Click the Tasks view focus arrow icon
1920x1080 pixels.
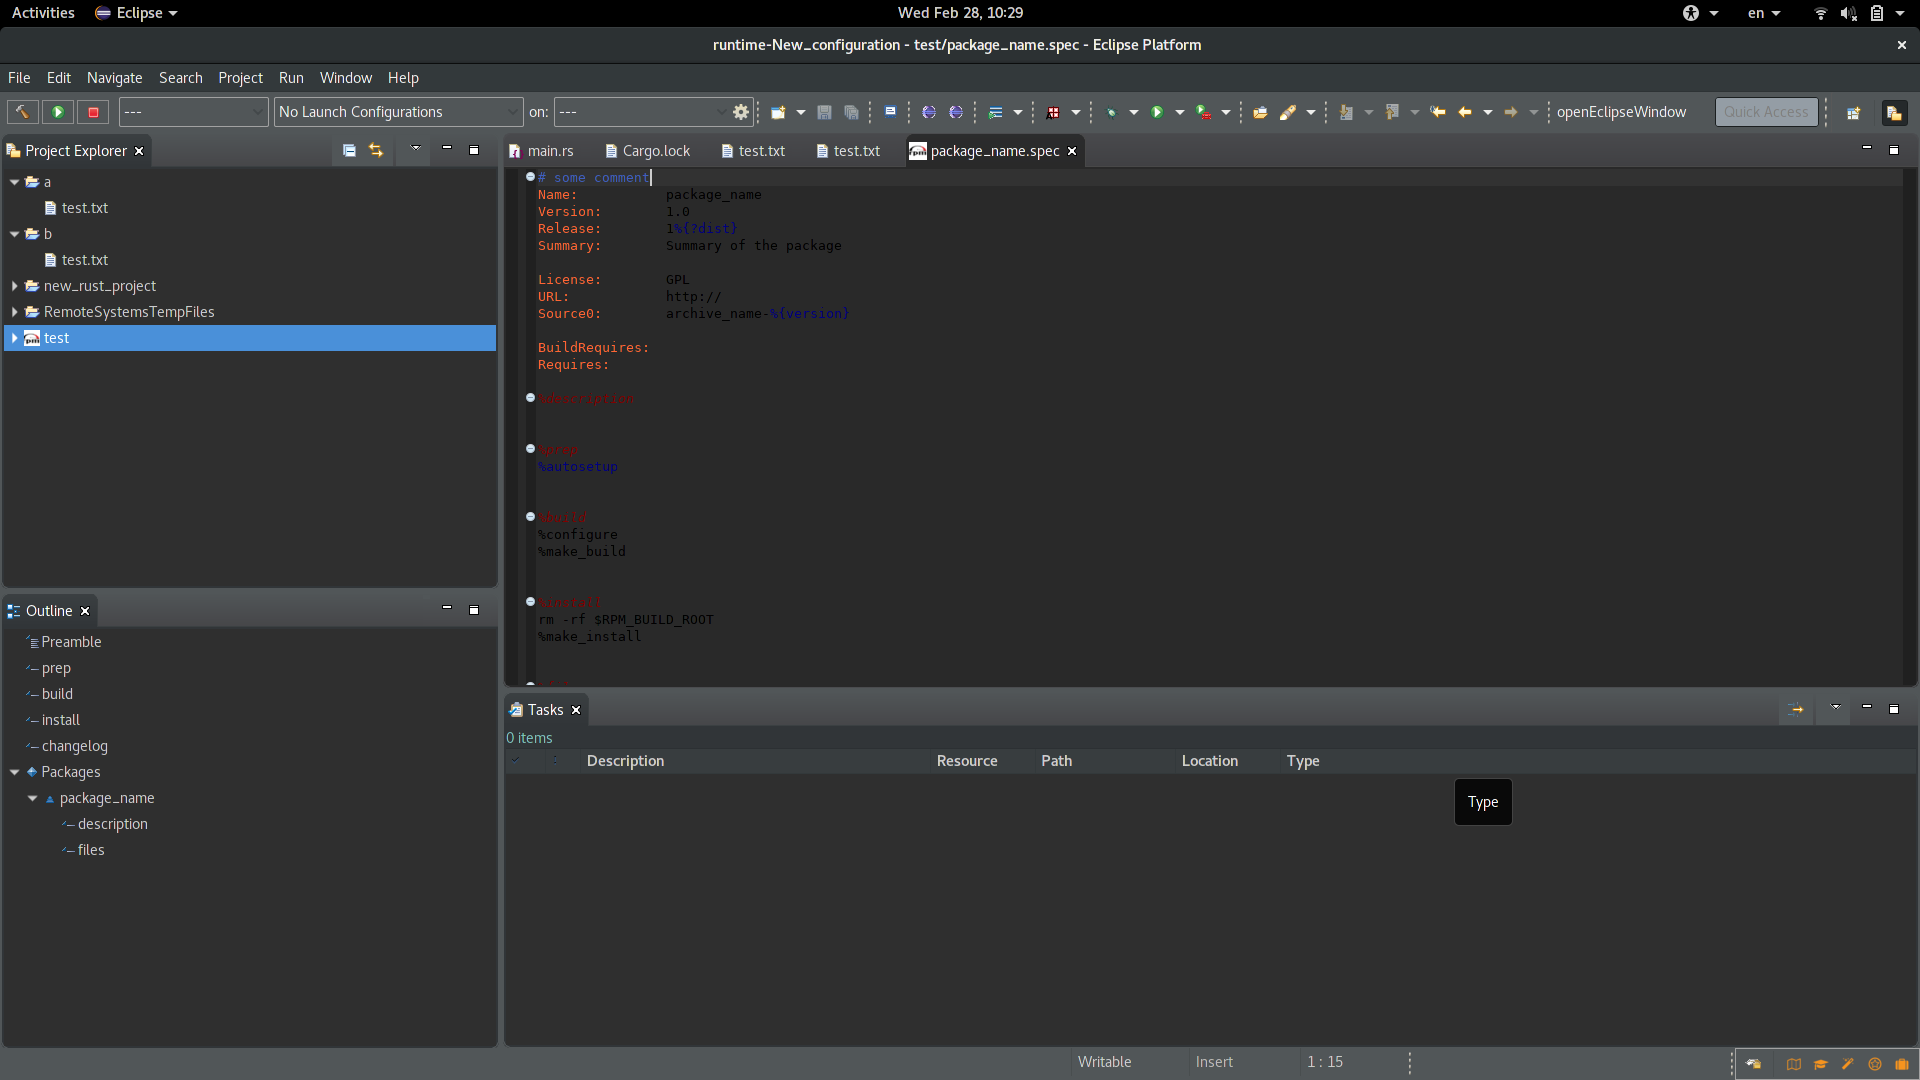coord(1796,709)
